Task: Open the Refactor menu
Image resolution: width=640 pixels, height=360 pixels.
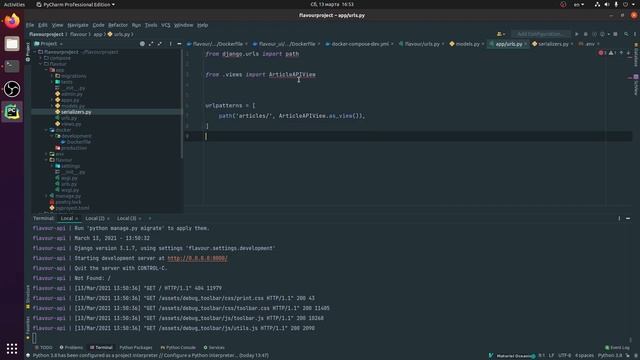Action: (118, 25)
